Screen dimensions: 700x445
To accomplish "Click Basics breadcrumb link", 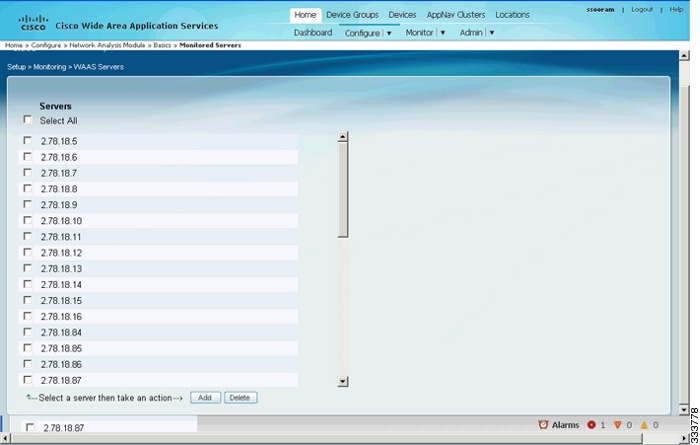I will (162, 45).
